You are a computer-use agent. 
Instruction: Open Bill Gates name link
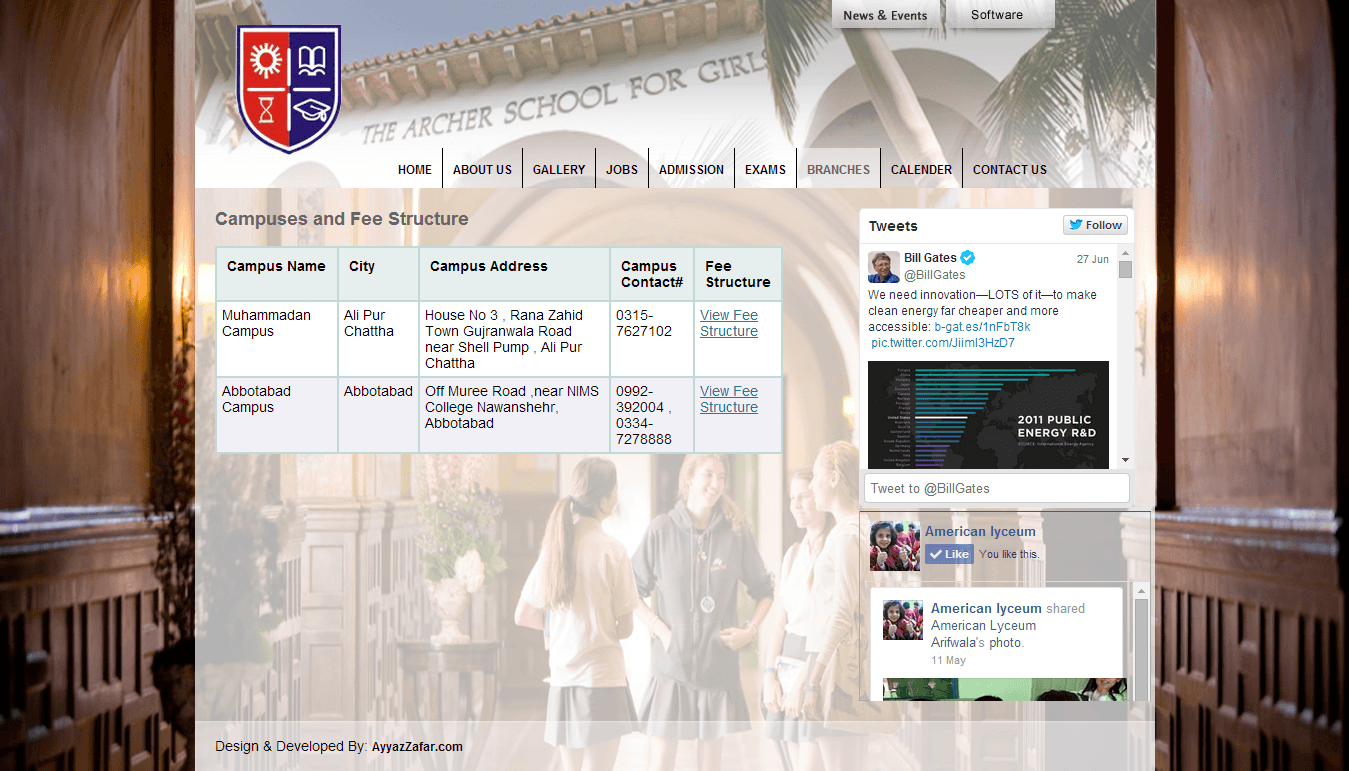coord(930,258)
